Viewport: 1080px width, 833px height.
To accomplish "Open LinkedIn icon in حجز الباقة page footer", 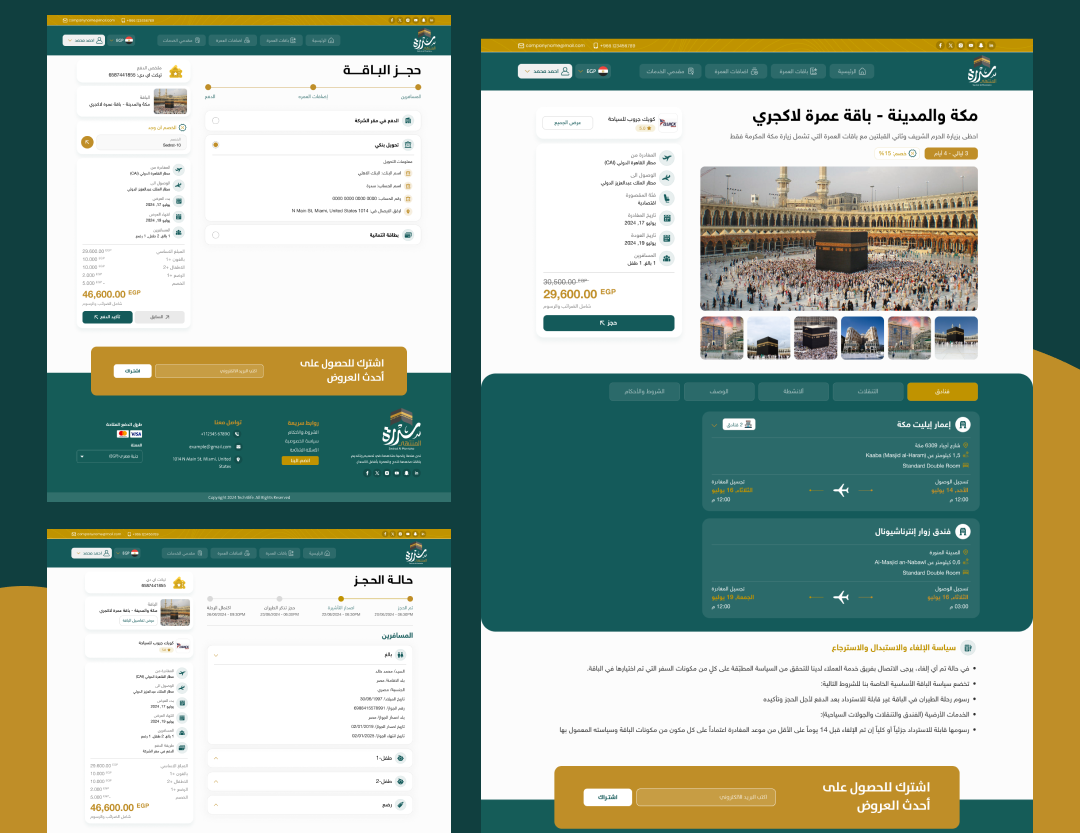I will [x=416, y=473].
